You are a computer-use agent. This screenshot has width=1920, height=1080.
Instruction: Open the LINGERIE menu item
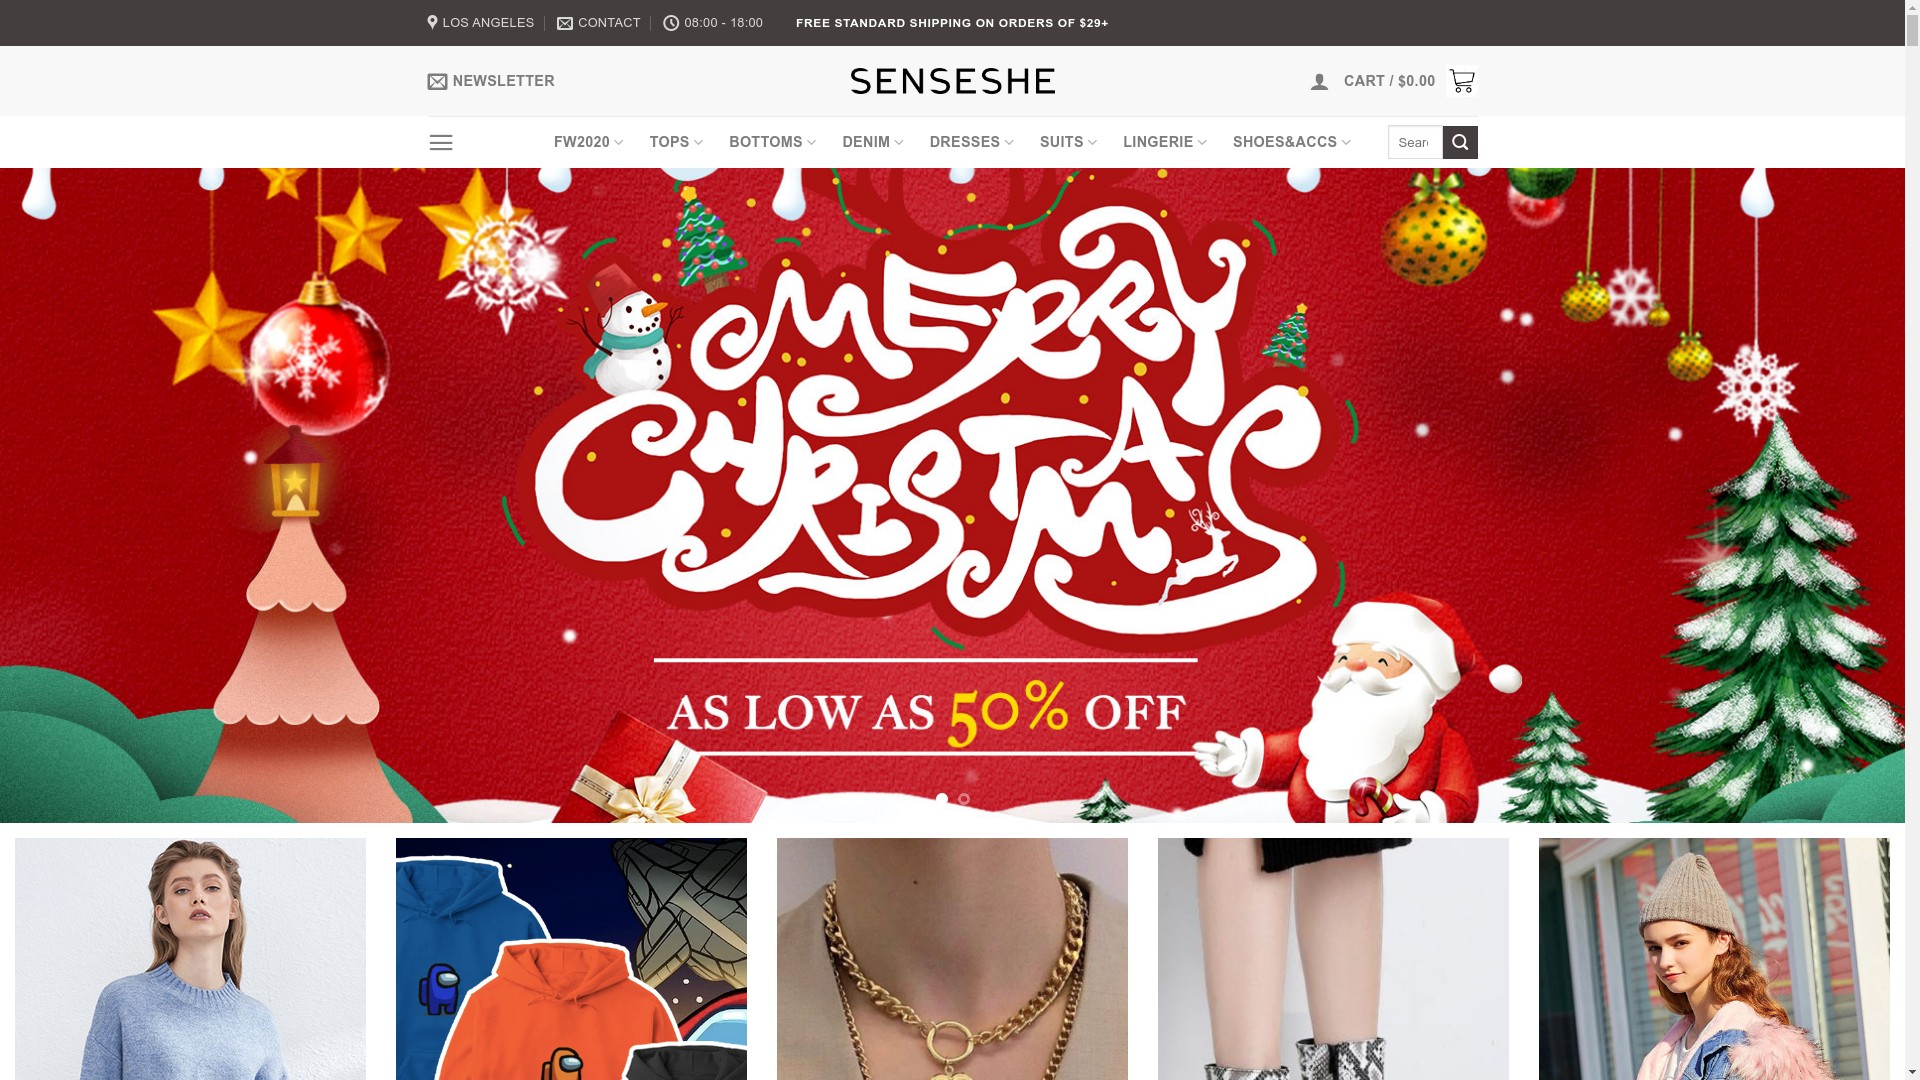tap(1164, 142)
